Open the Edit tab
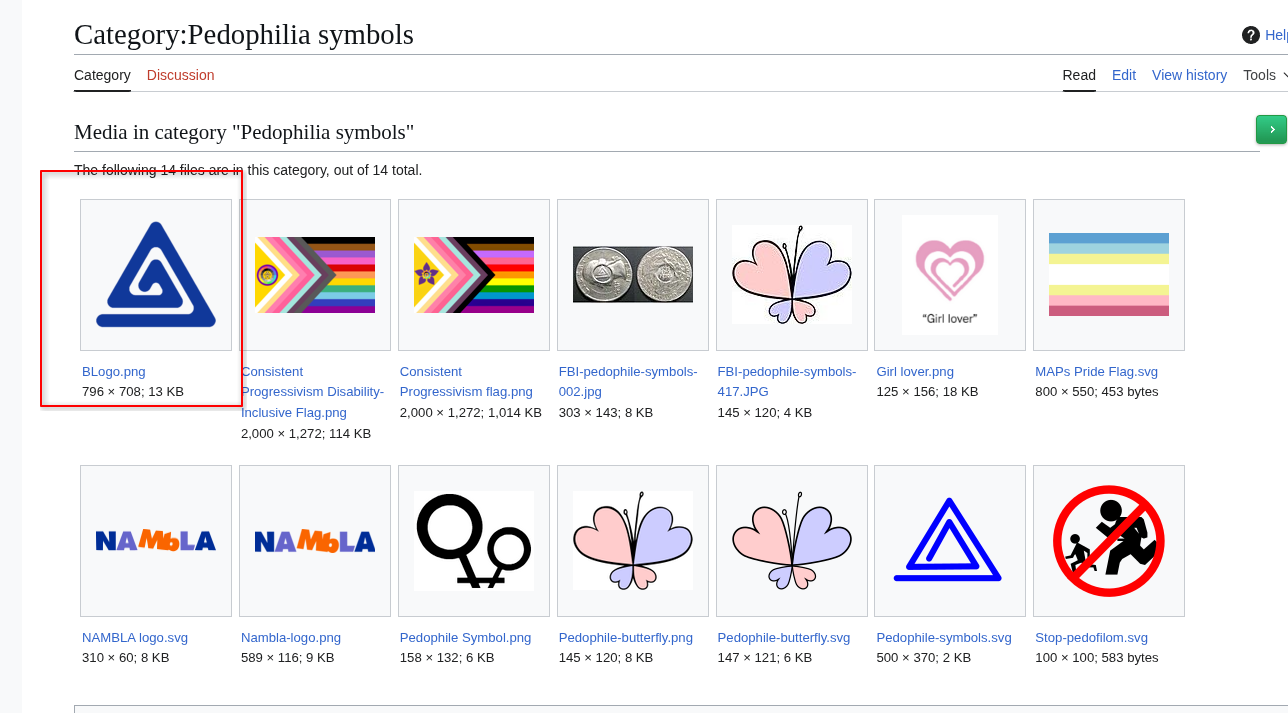 (x=1124, y=75)
